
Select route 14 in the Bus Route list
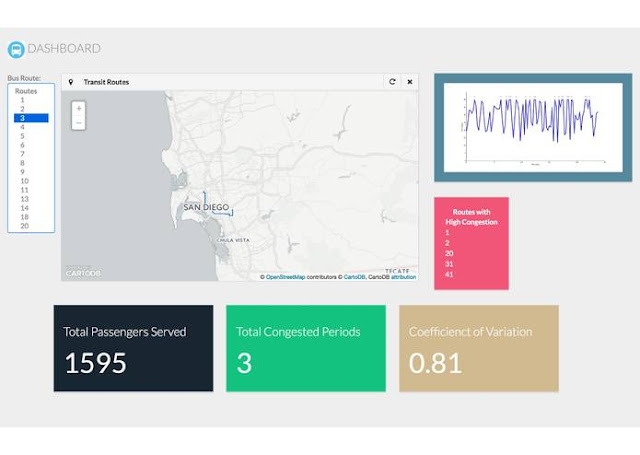(31, 208)
